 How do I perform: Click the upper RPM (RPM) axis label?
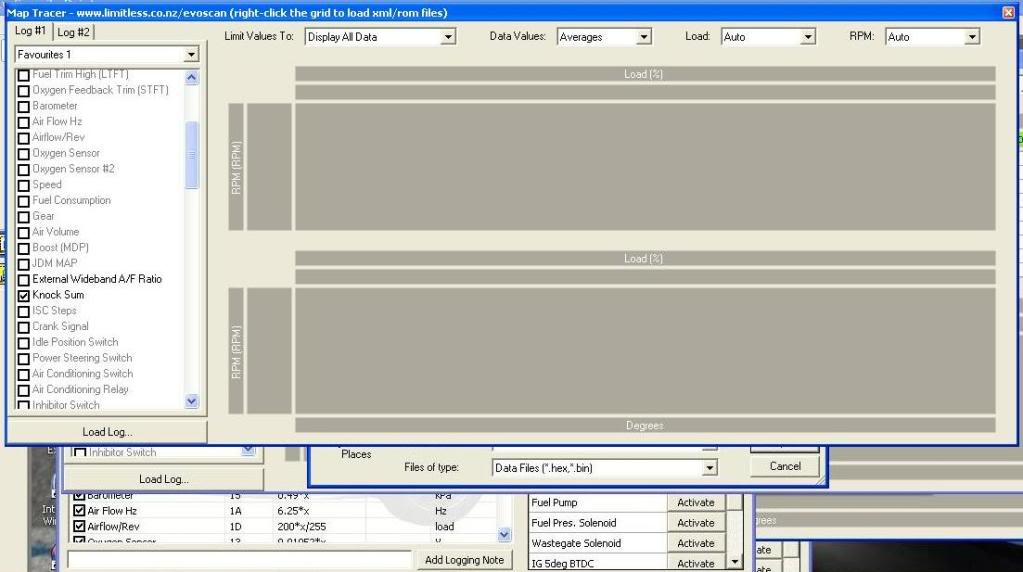(x=236, y=167)
